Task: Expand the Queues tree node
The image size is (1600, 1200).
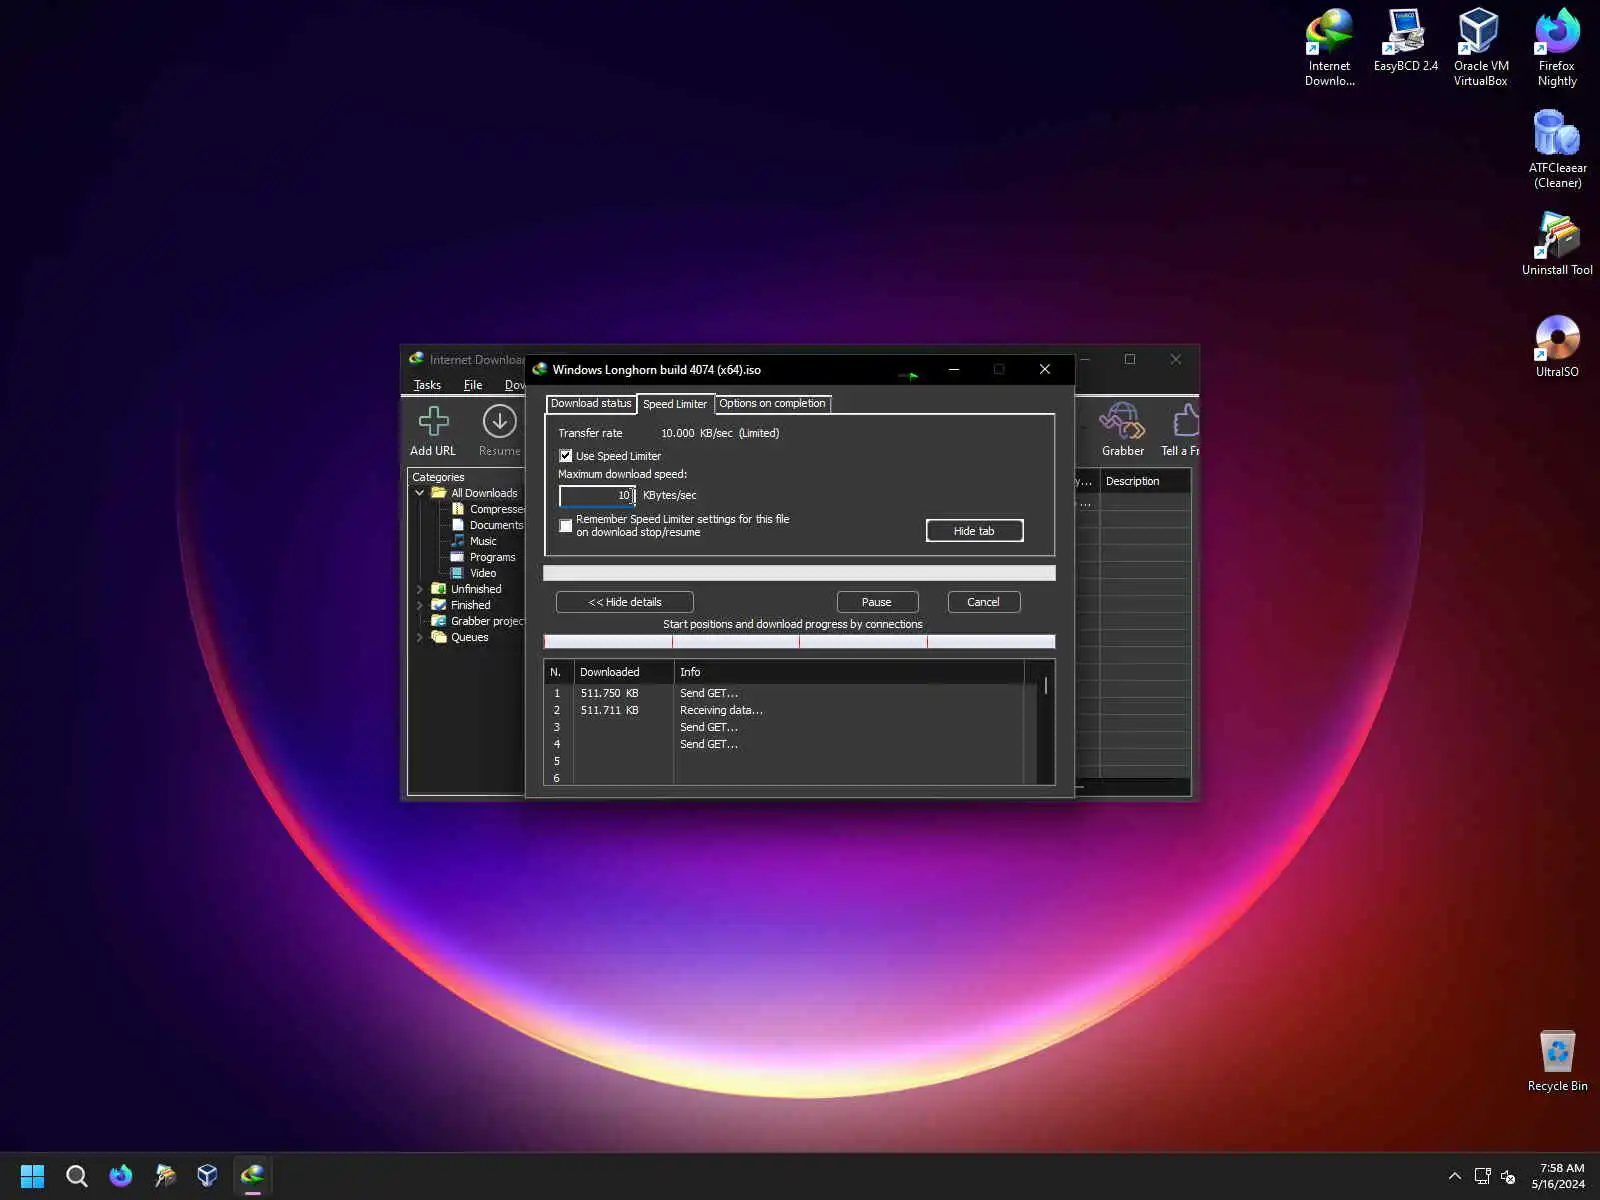Action: pyautogui.click(x=420, y=637)
